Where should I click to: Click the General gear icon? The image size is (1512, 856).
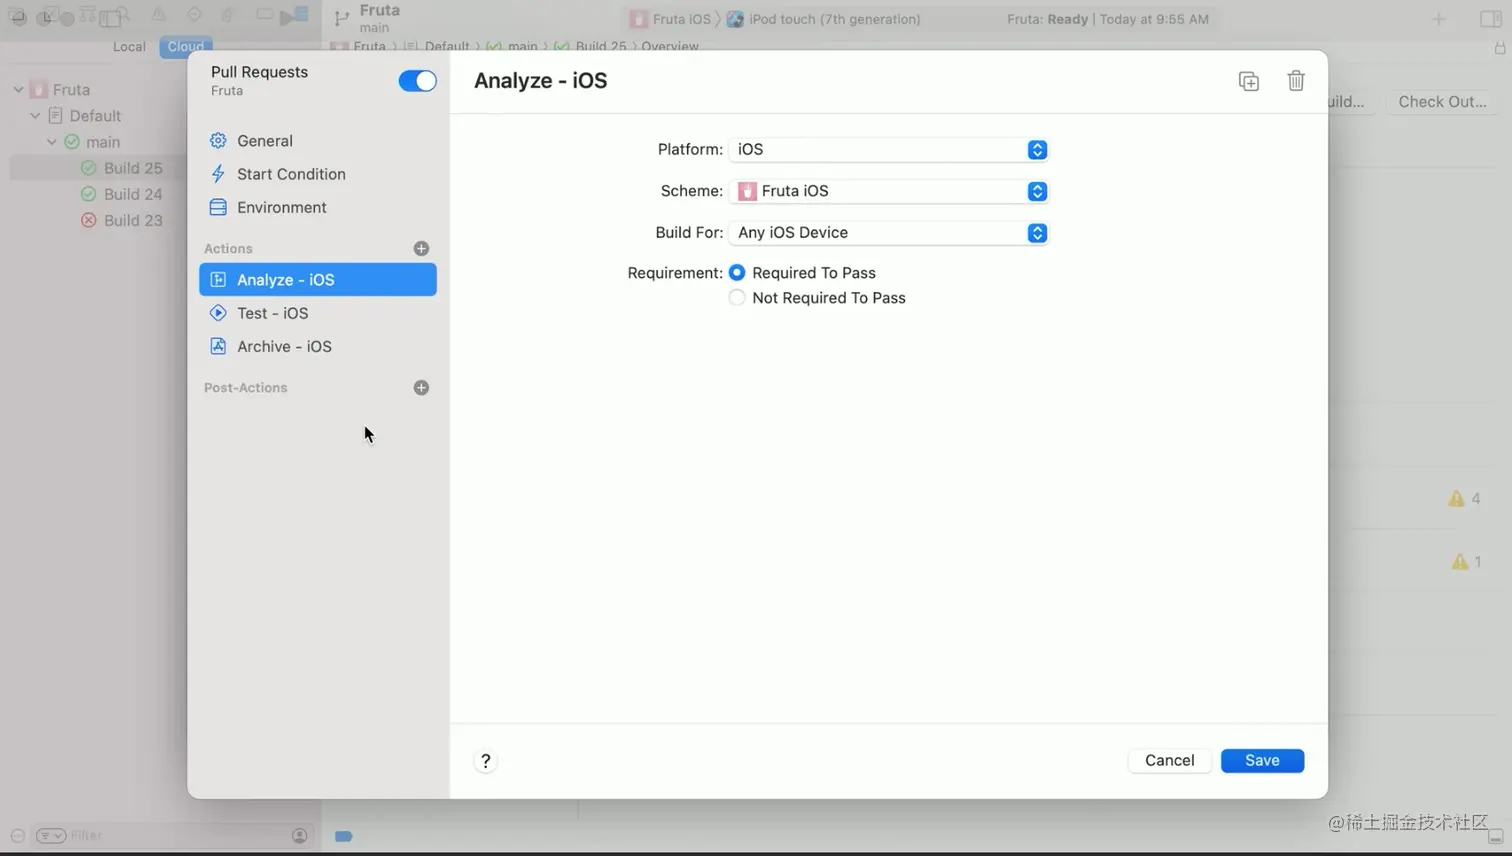[x=218, y=141]
